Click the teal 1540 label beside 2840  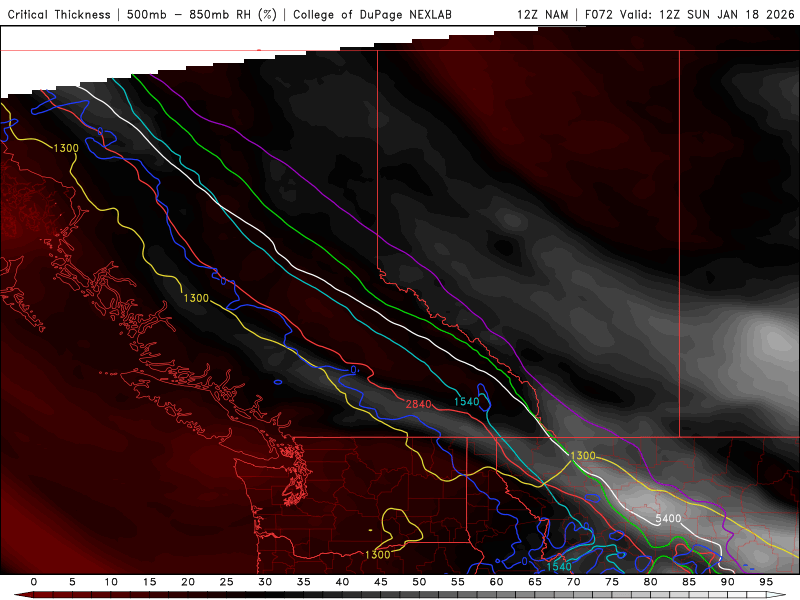467,402
